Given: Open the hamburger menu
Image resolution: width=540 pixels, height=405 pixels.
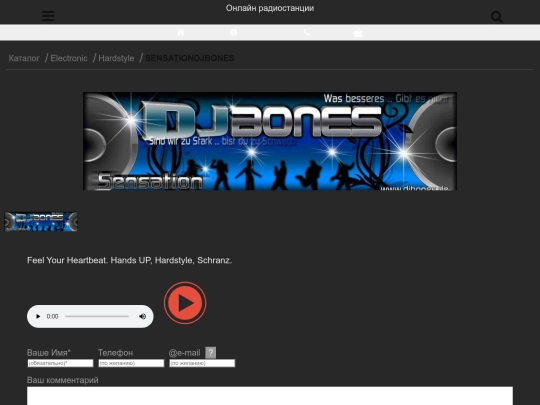Looking at the screenshot, I should coord(48,16).
